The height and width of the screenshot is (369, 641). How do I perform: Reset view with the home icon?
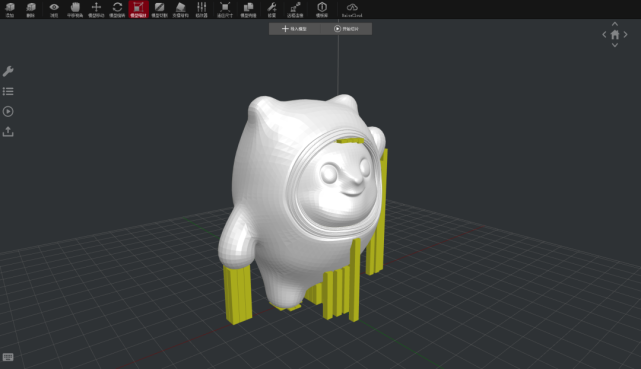pos(615,35)
